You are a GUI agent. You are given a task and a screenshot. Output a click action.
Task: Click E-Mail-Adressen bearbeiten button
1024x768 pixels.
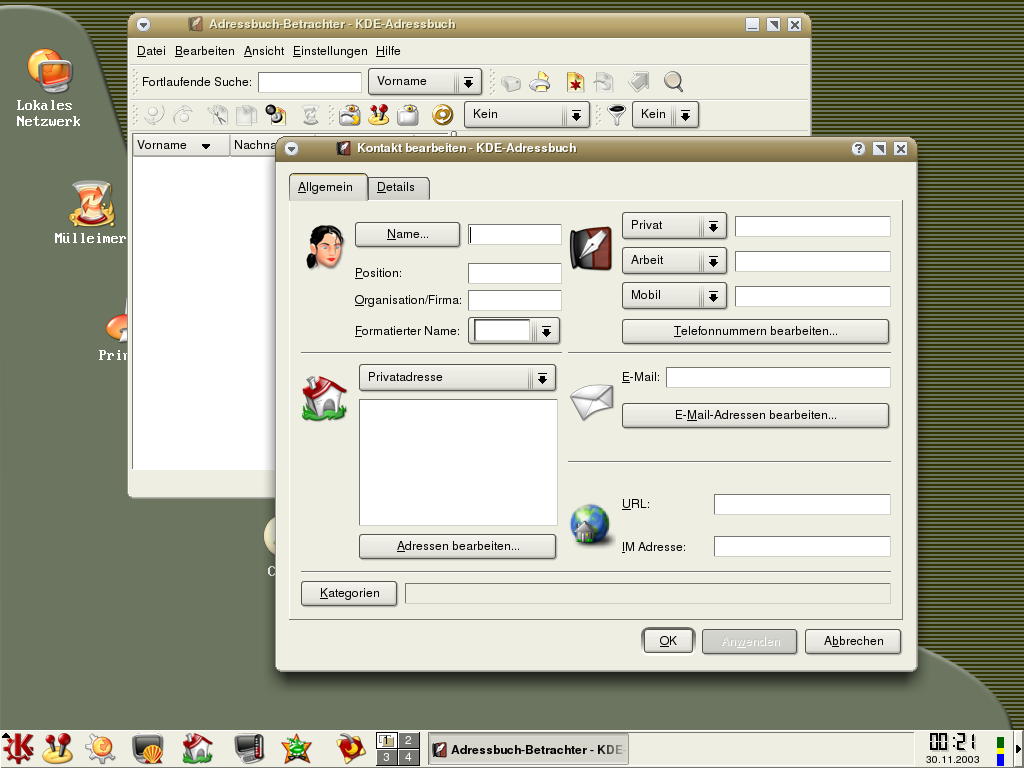coord(756,415)
